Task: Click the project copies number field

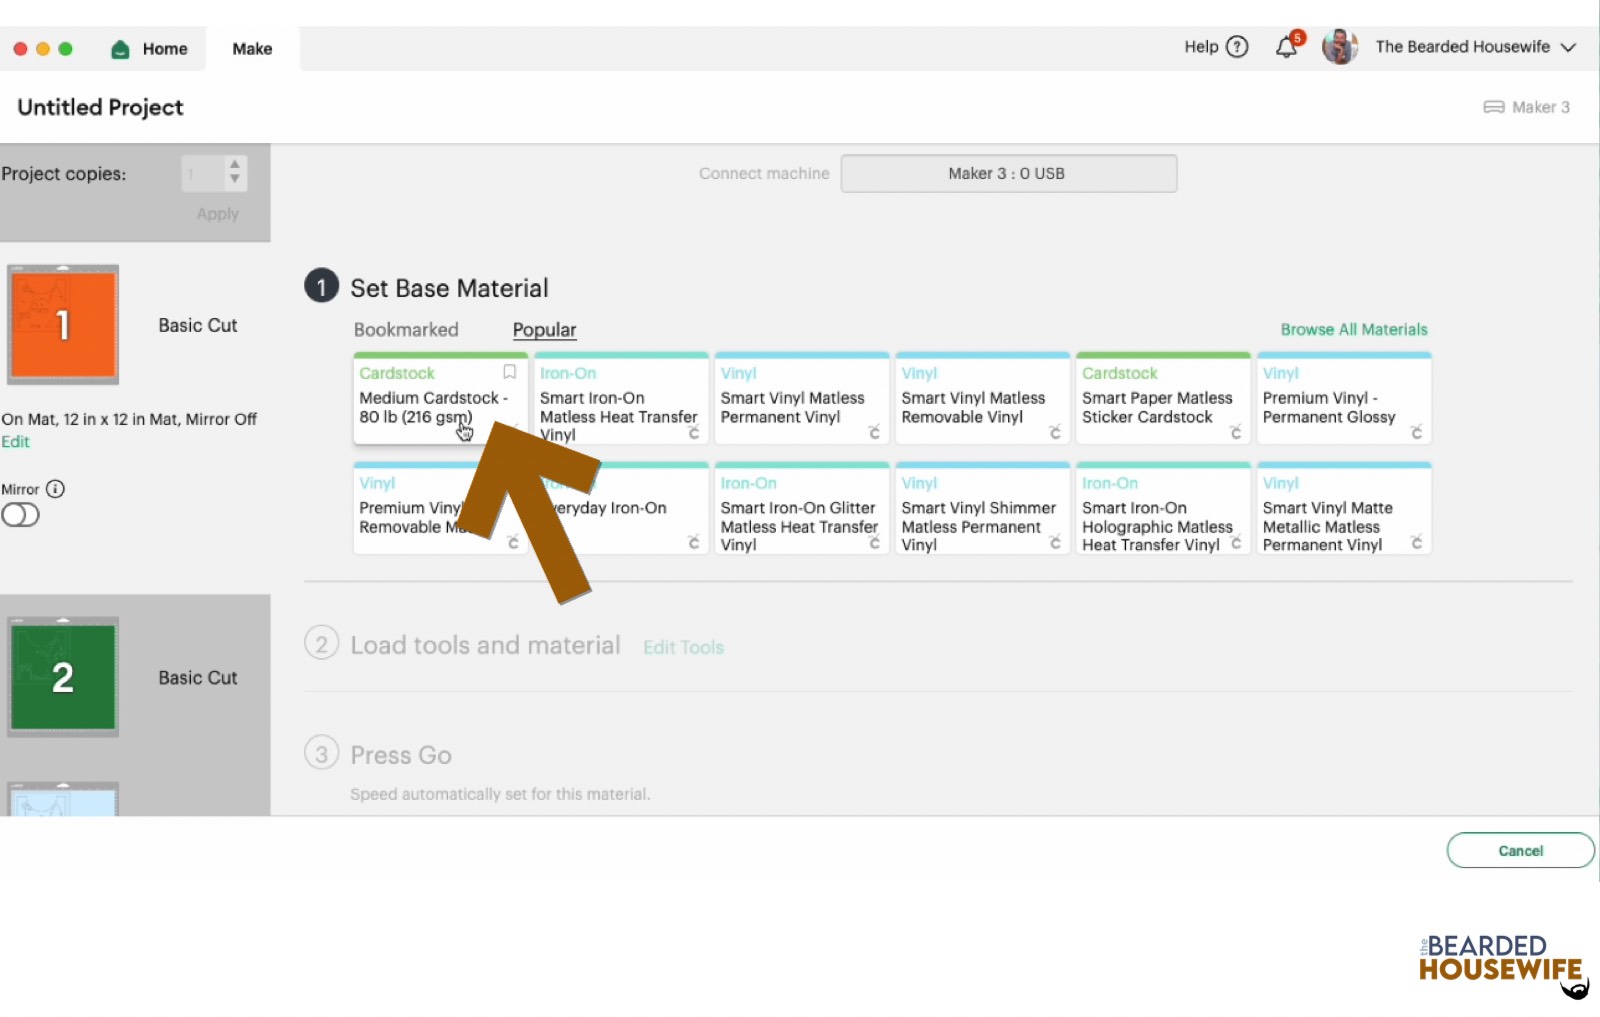Action: pos(203,173)
